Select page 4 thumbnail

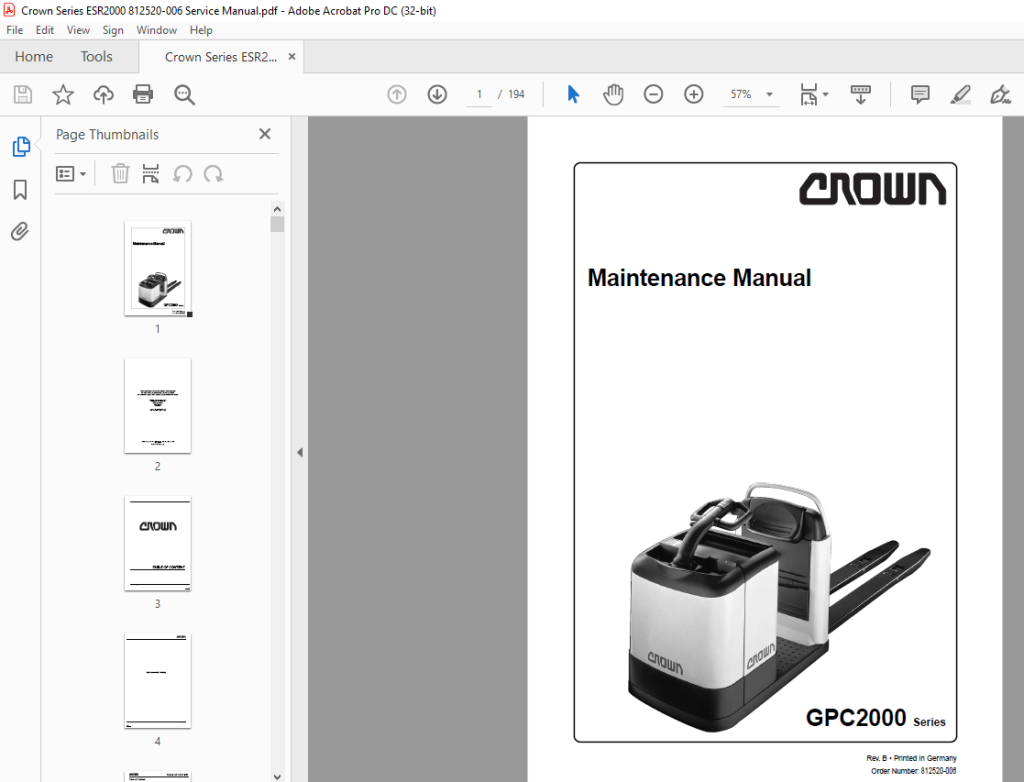[x=157, y=681]
